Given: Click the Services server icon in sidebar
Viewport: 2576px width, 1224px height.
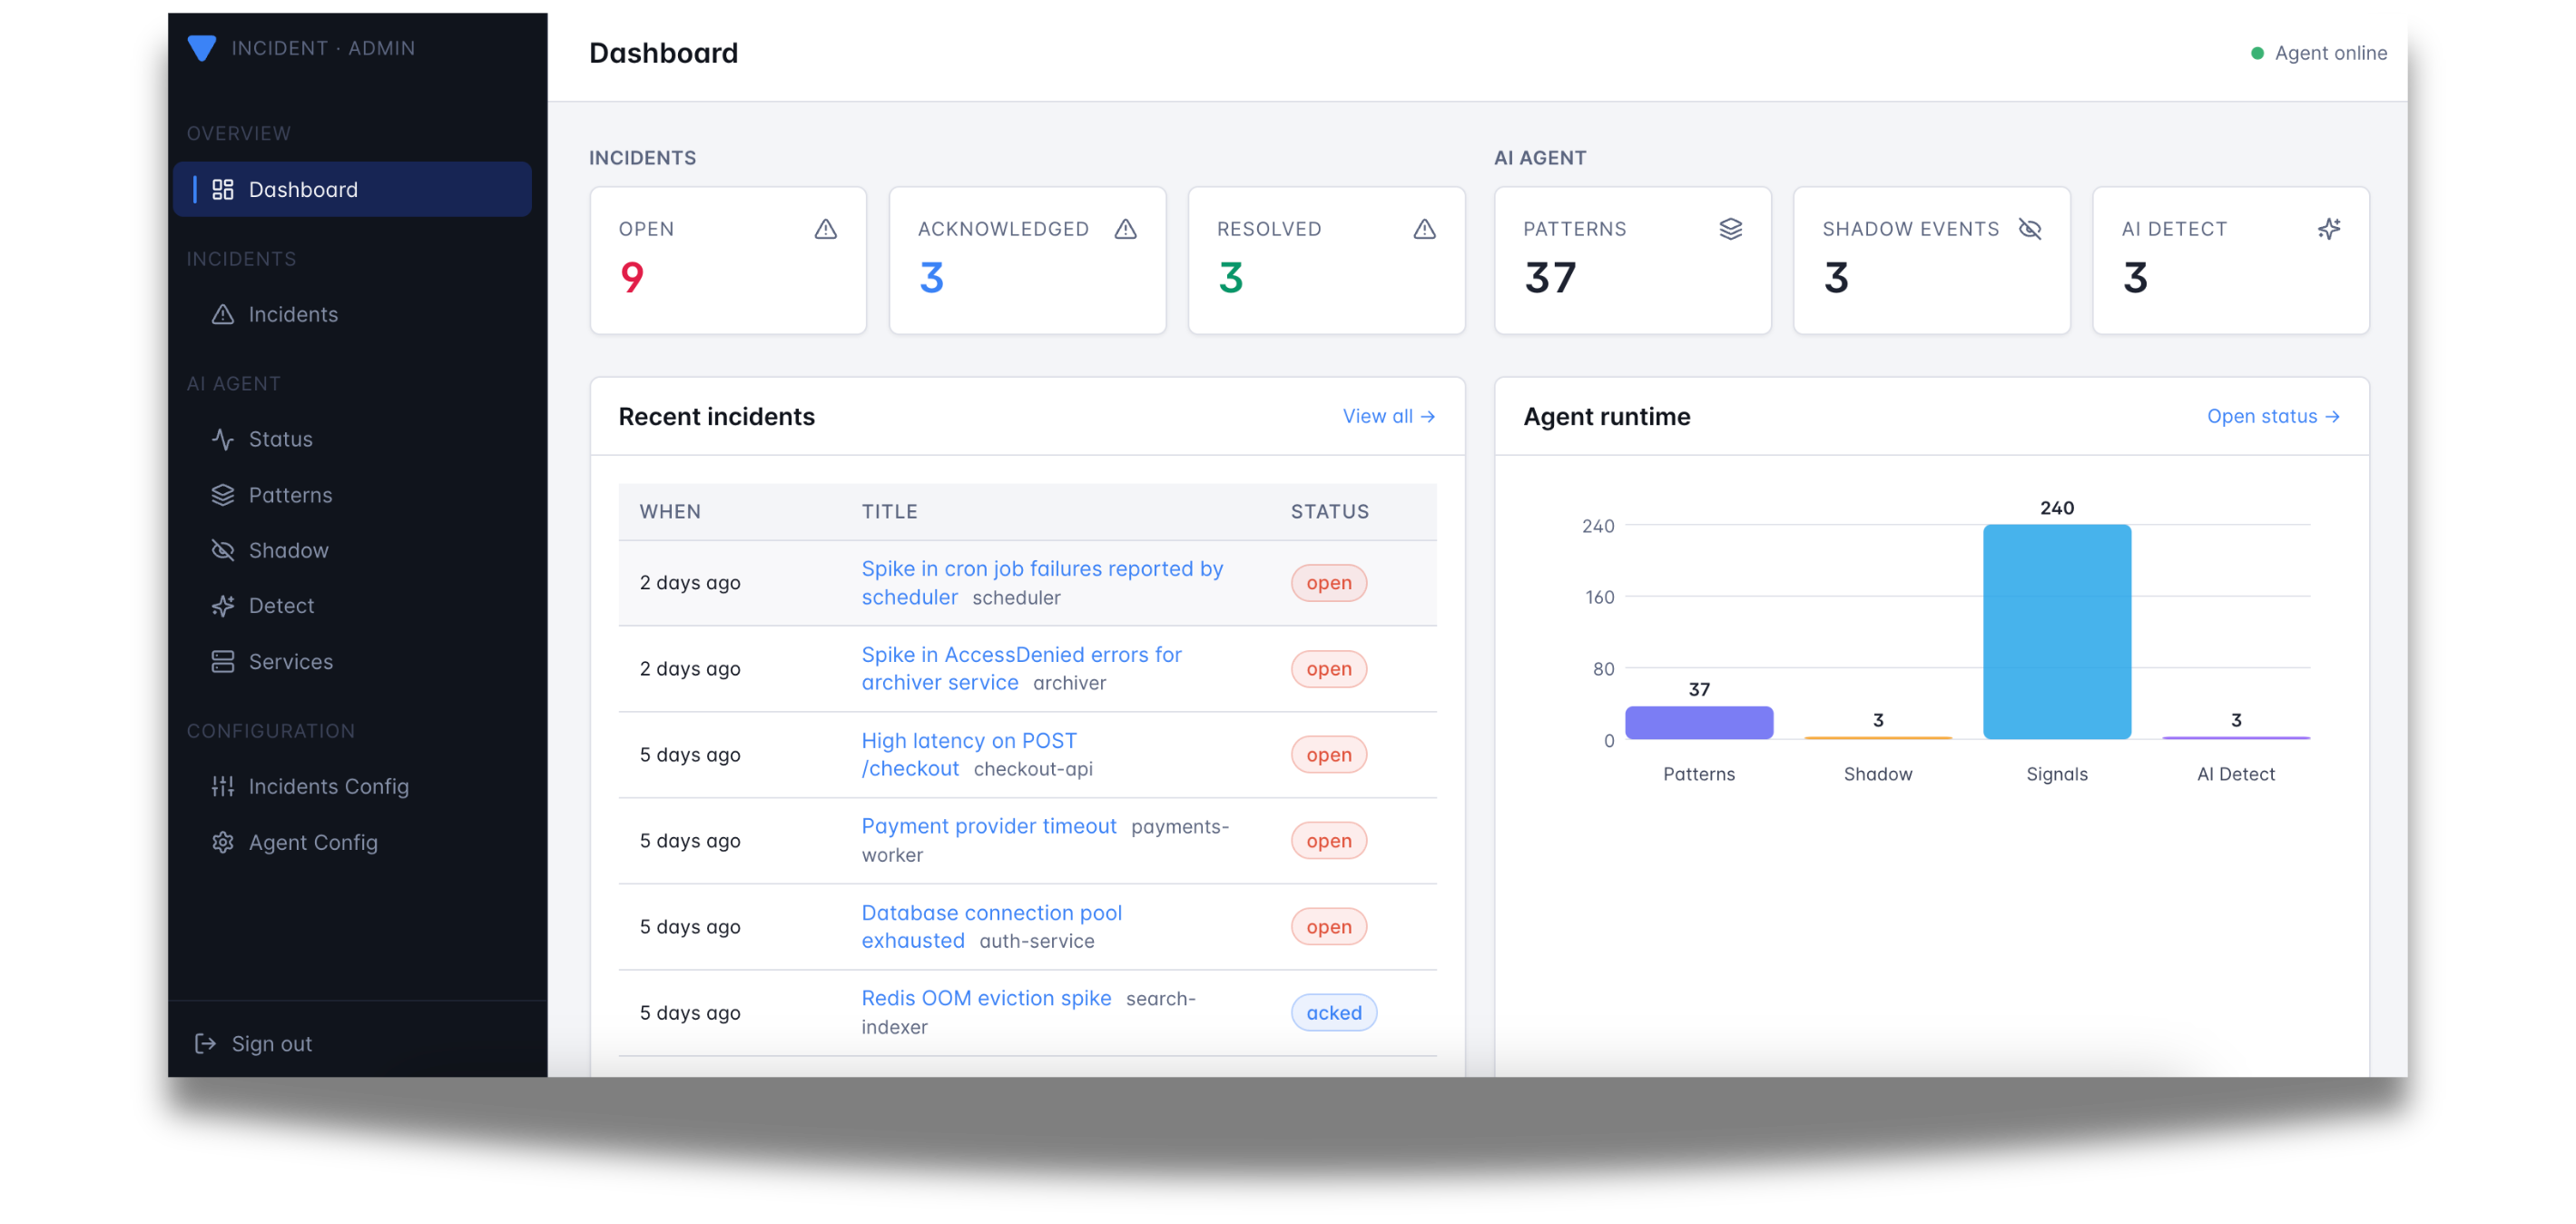Looking at the screenshot, I should pyautogui.click(x=223, y=662).
